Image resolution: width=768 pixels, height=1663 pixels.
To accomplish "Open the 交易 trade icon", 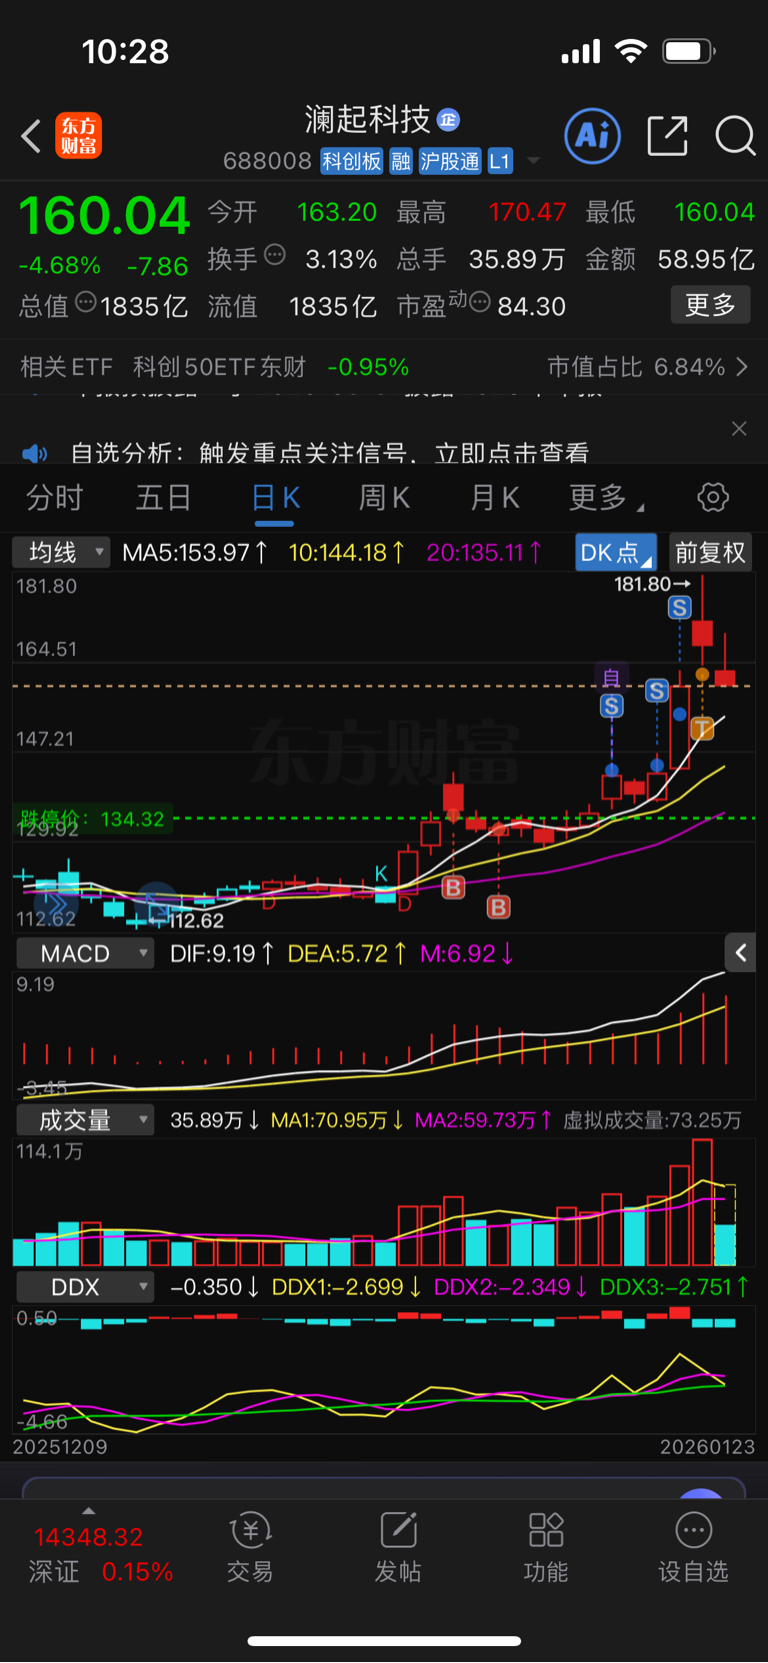I will 250,1548.
